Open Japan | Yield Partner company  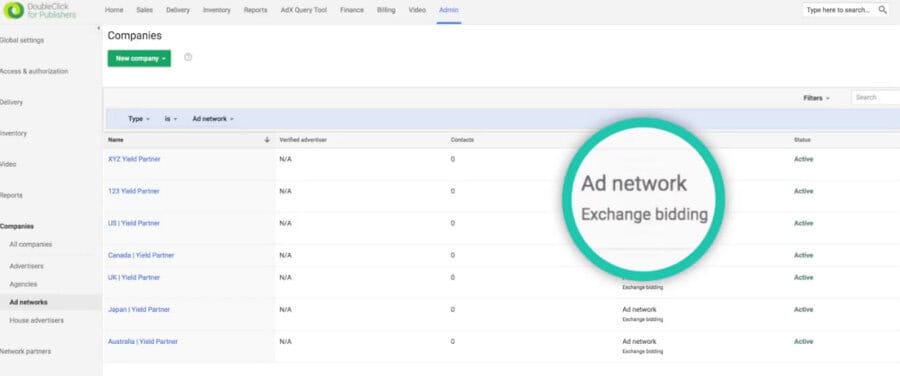[x=139, y=309]
